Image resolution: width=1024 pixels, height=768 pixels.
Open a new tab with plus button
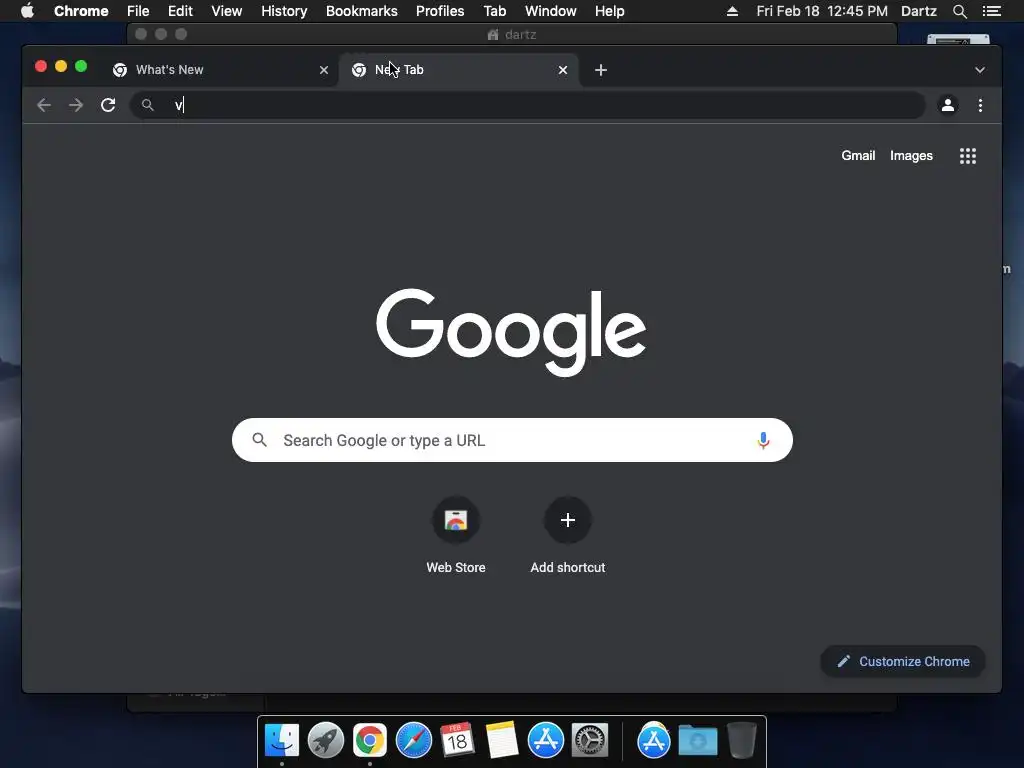click(x=601, y=70)
